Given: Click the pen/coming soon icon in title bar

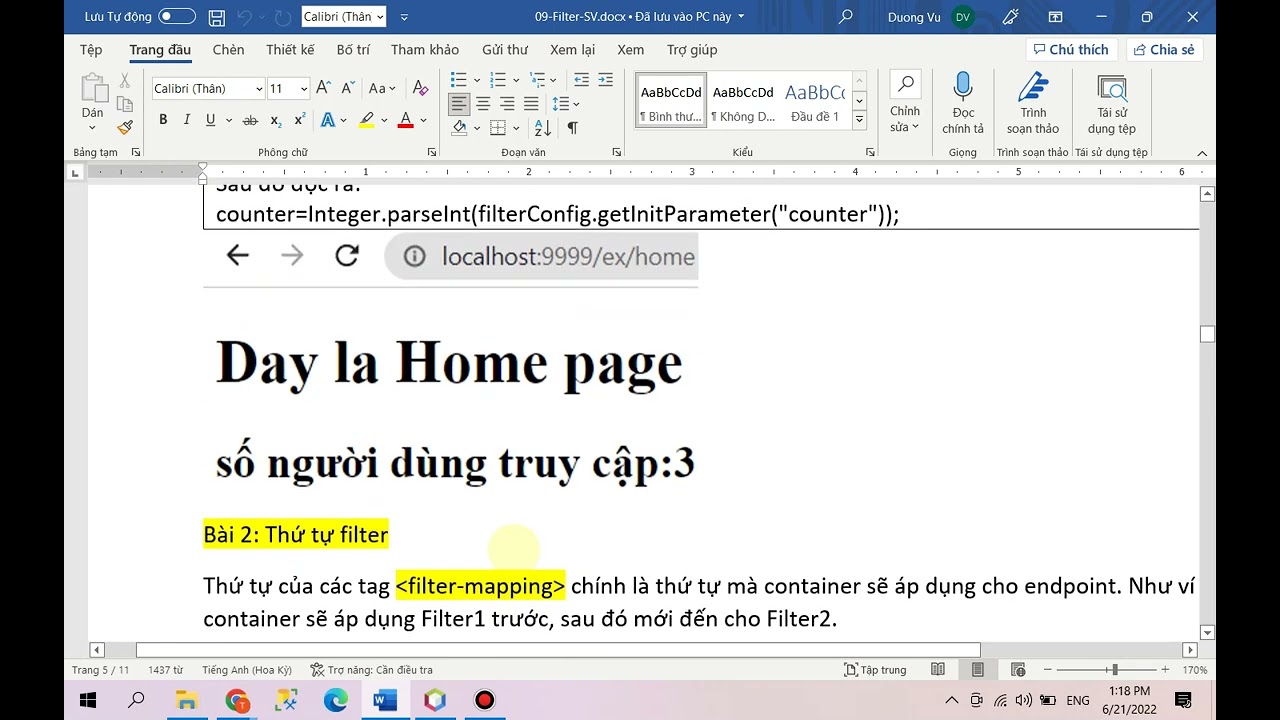Looking at the screenshot, I should (1011, 17).
